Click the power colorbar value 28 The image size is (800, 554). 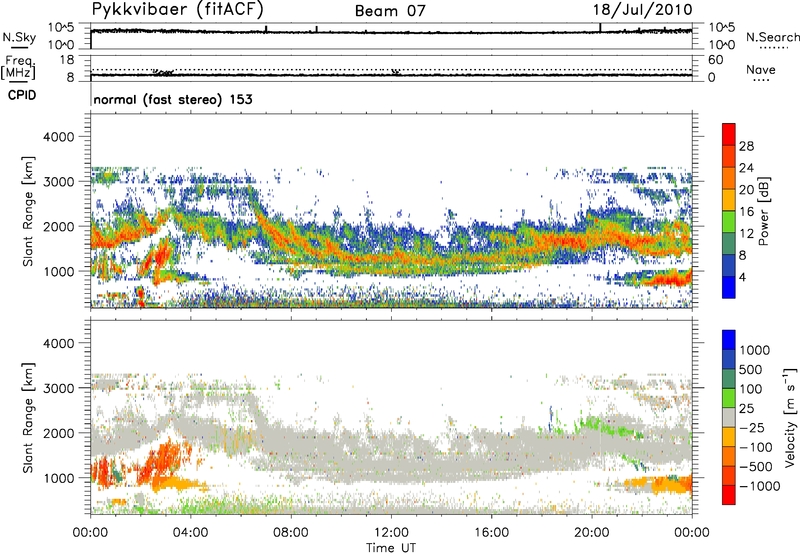click(746, 146)
